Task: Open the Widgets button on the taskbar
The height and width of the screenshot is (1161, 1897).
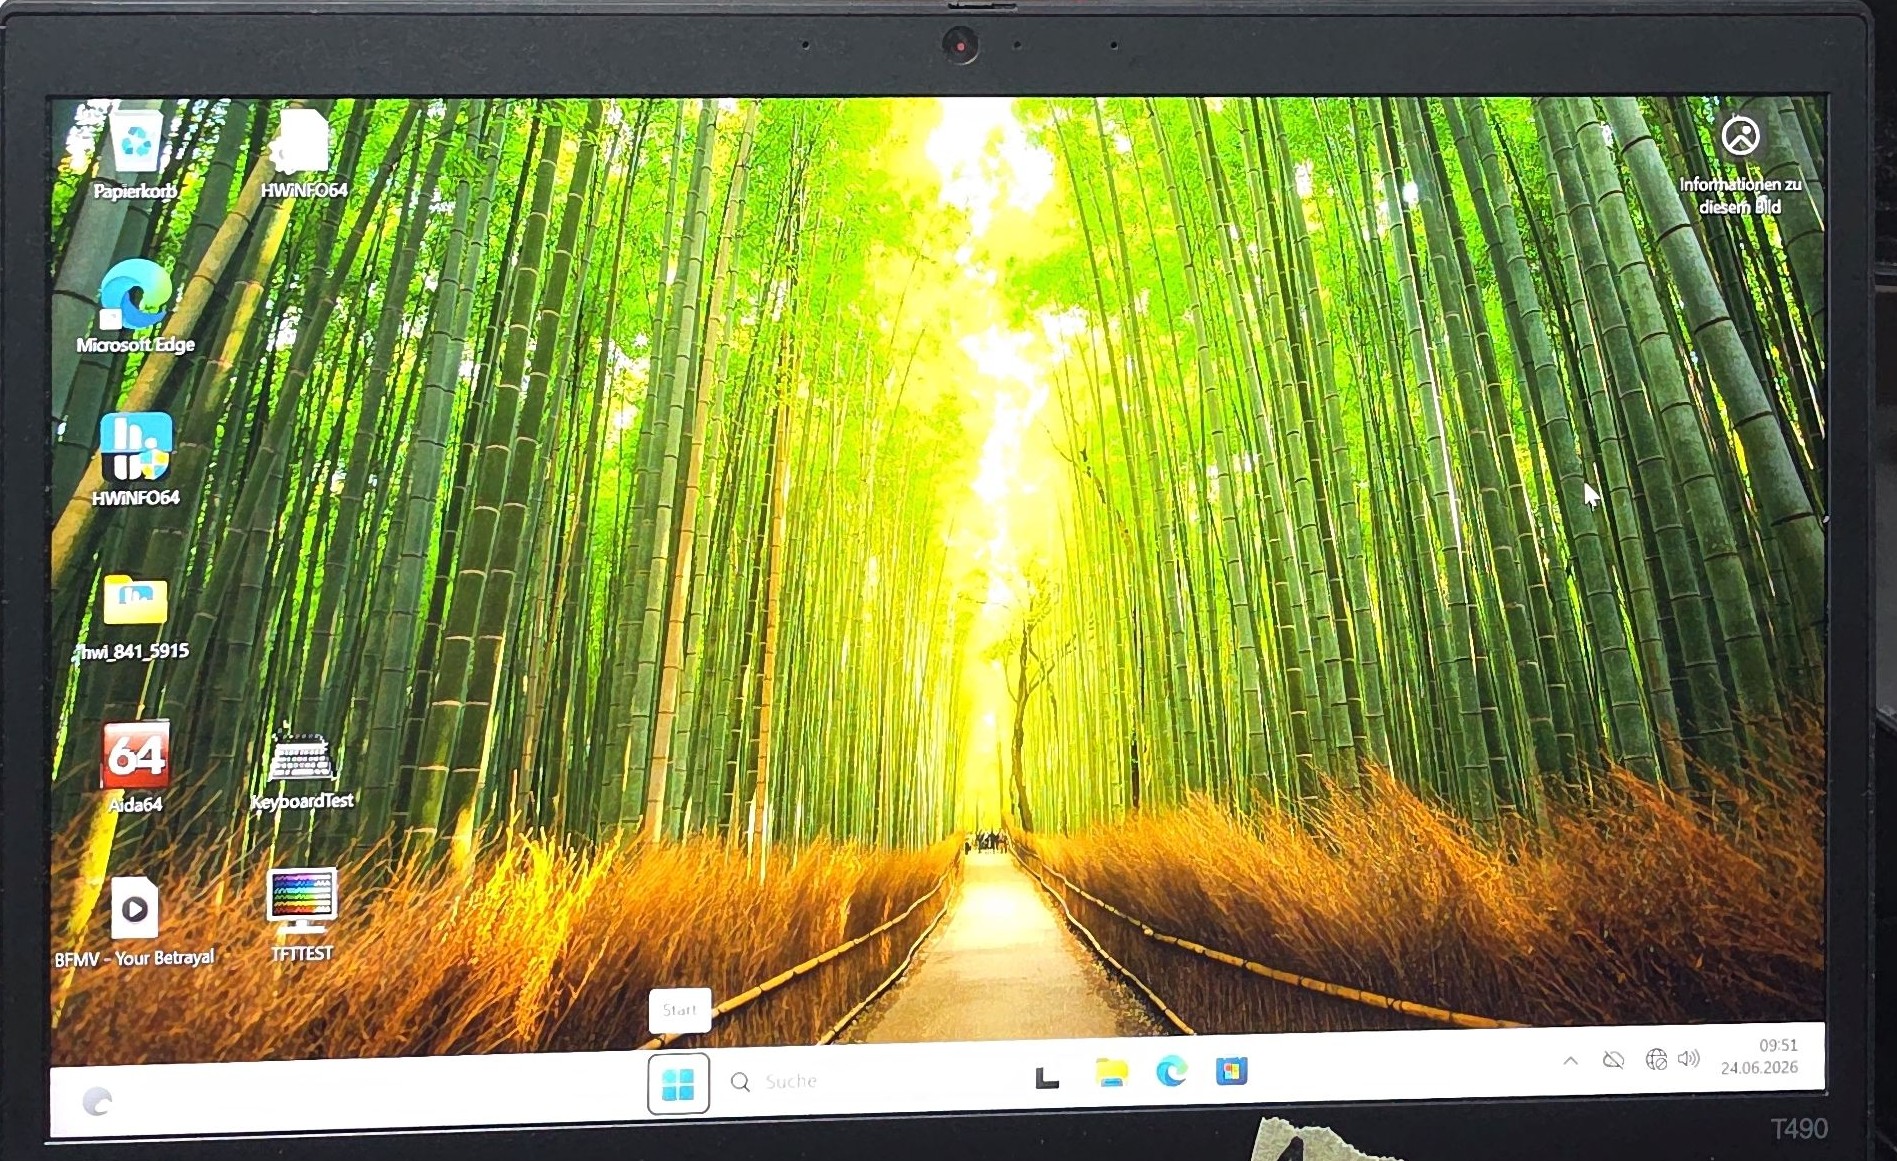Action: [x=97, y=1101]
